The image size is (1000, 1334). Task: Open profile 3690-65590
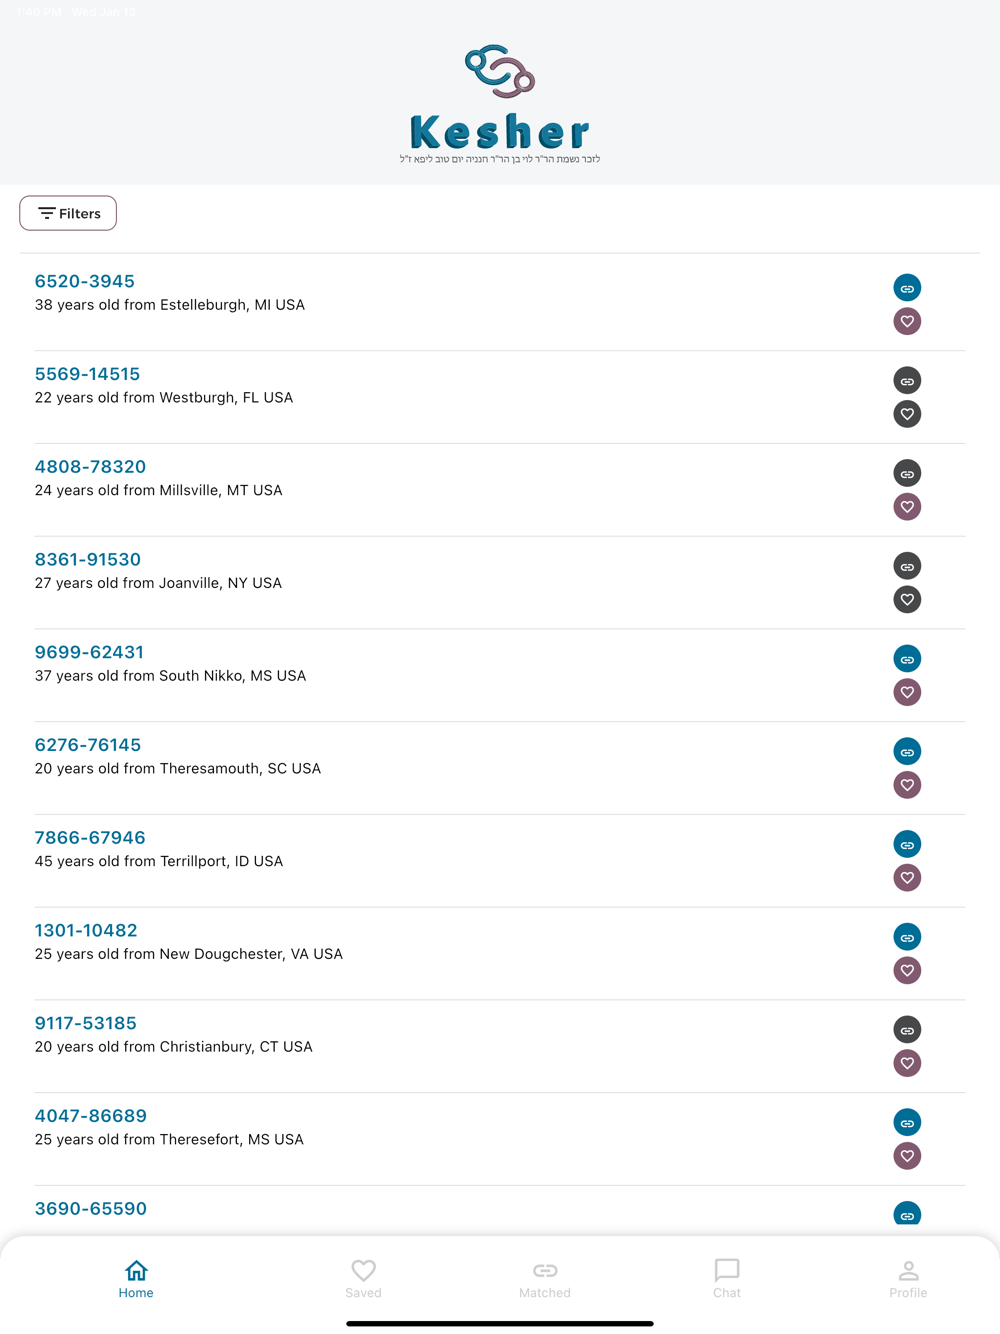(x=91, y=1209)
